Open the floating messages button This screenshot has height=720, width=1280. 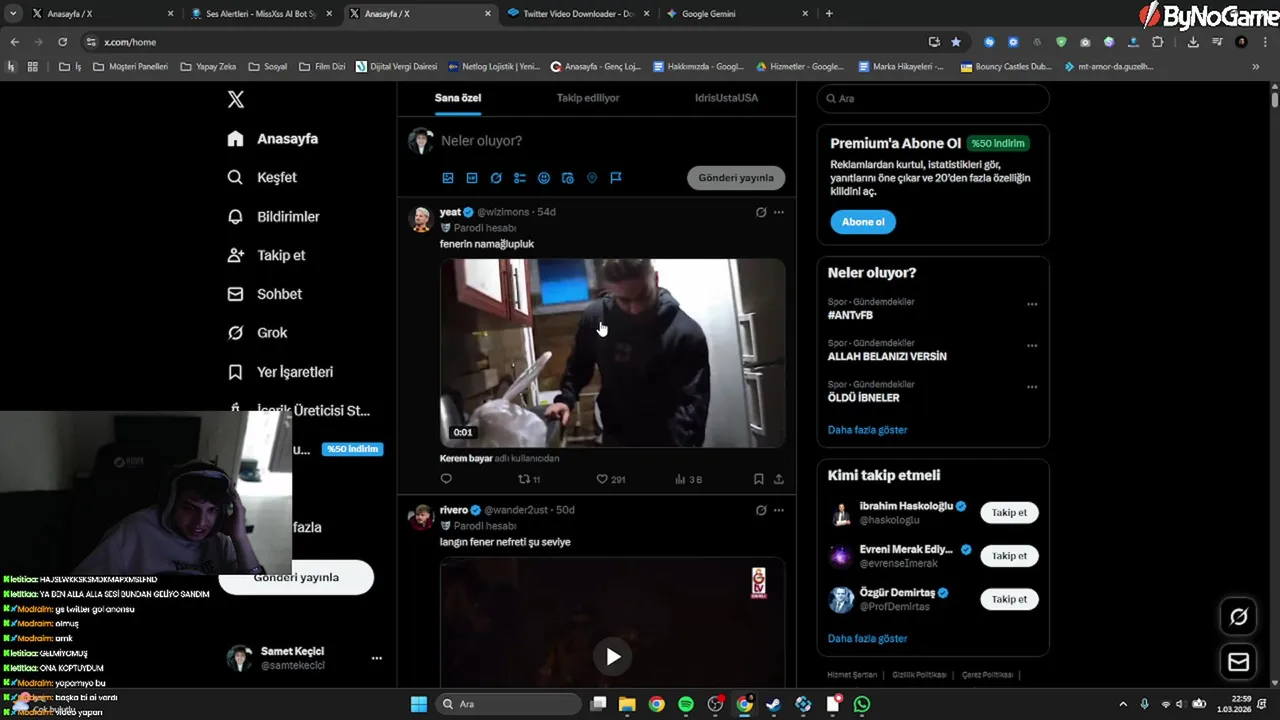1238,662
